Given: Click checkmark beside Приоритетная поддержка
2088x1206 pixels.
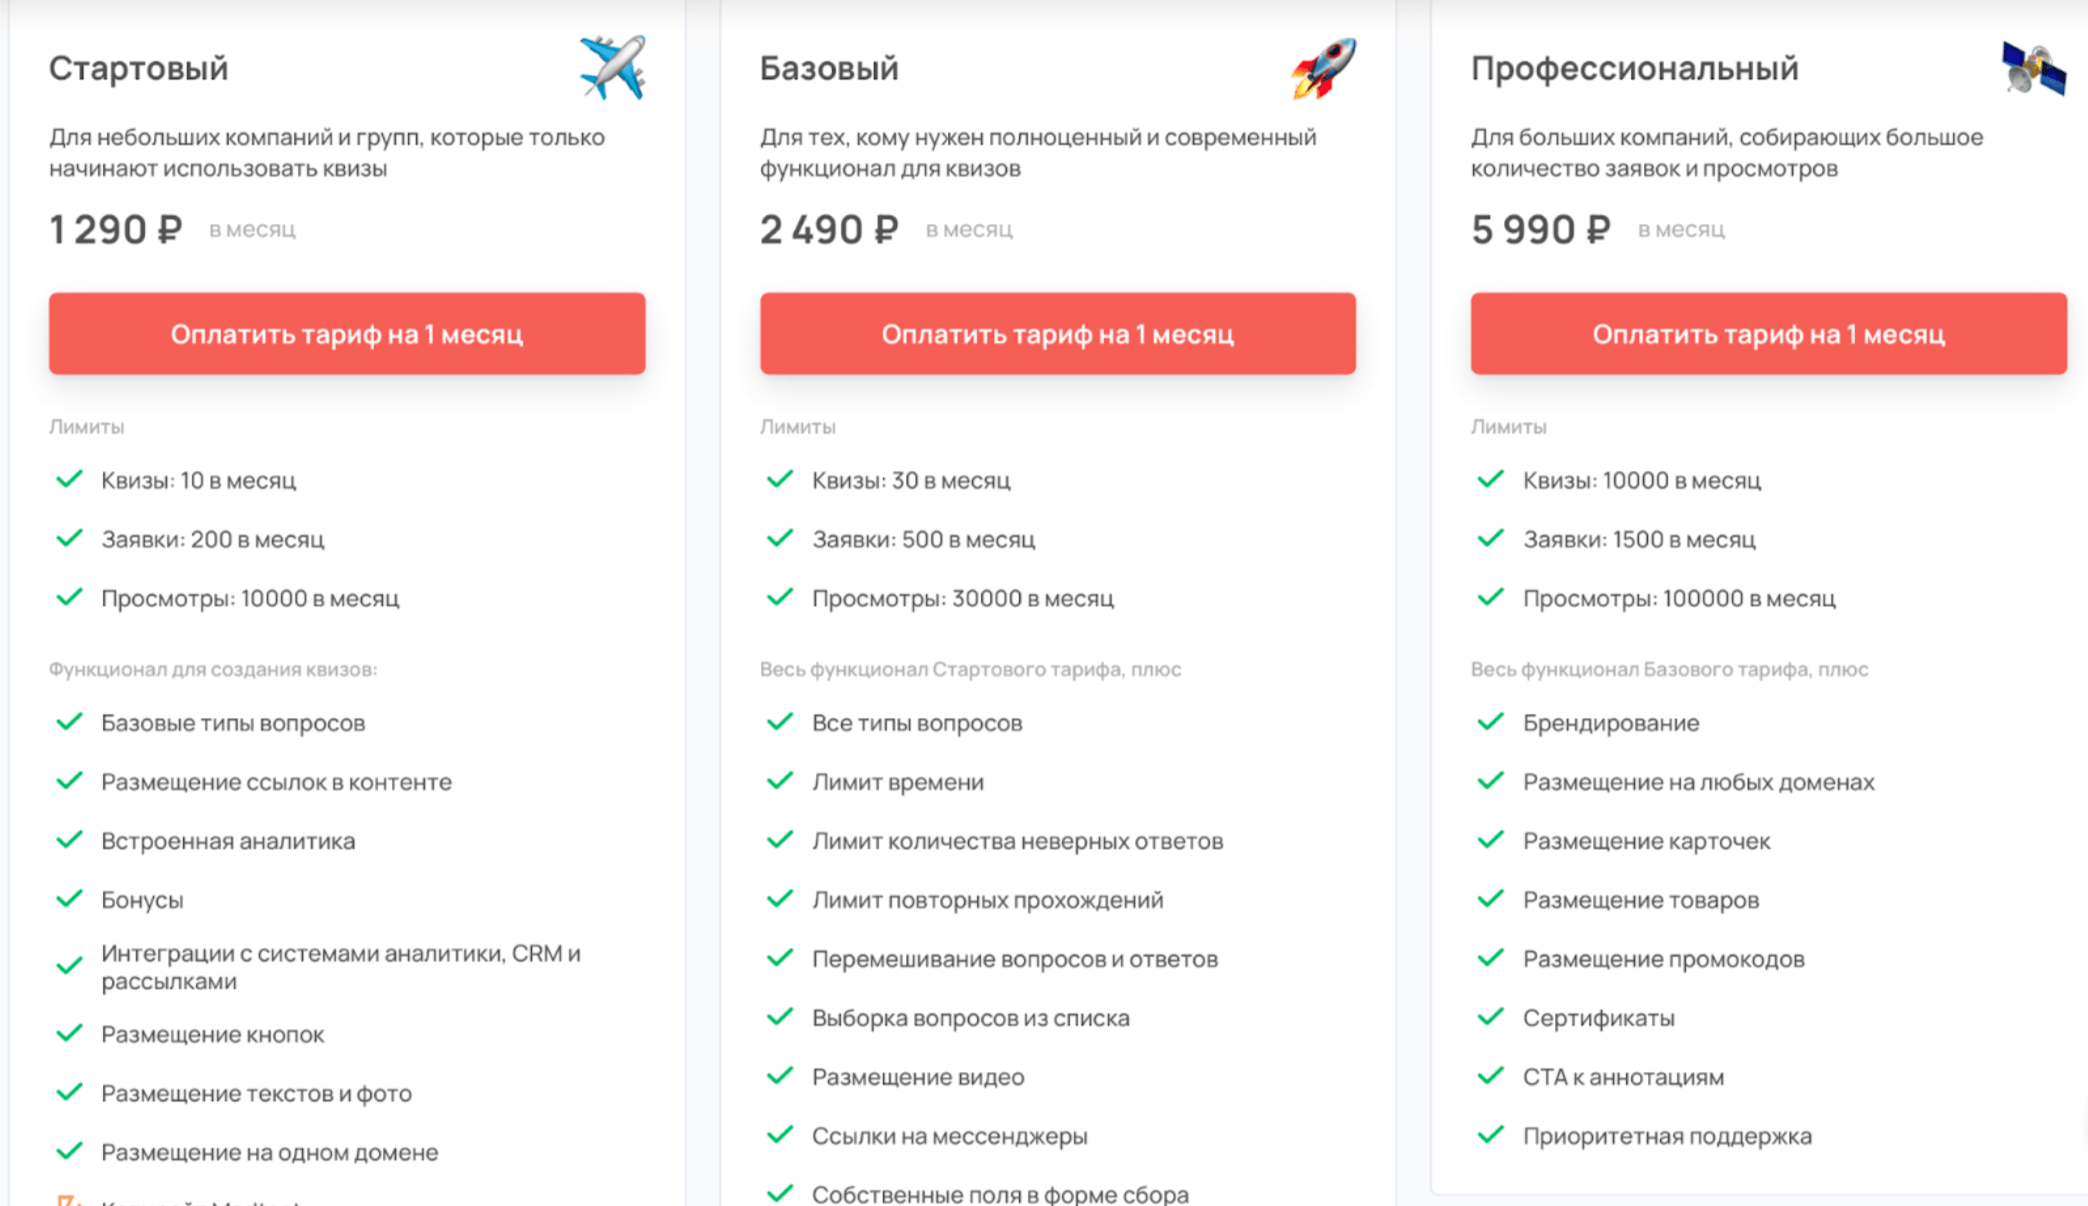Looking at the screenshot, I should click(1490, 1135).
